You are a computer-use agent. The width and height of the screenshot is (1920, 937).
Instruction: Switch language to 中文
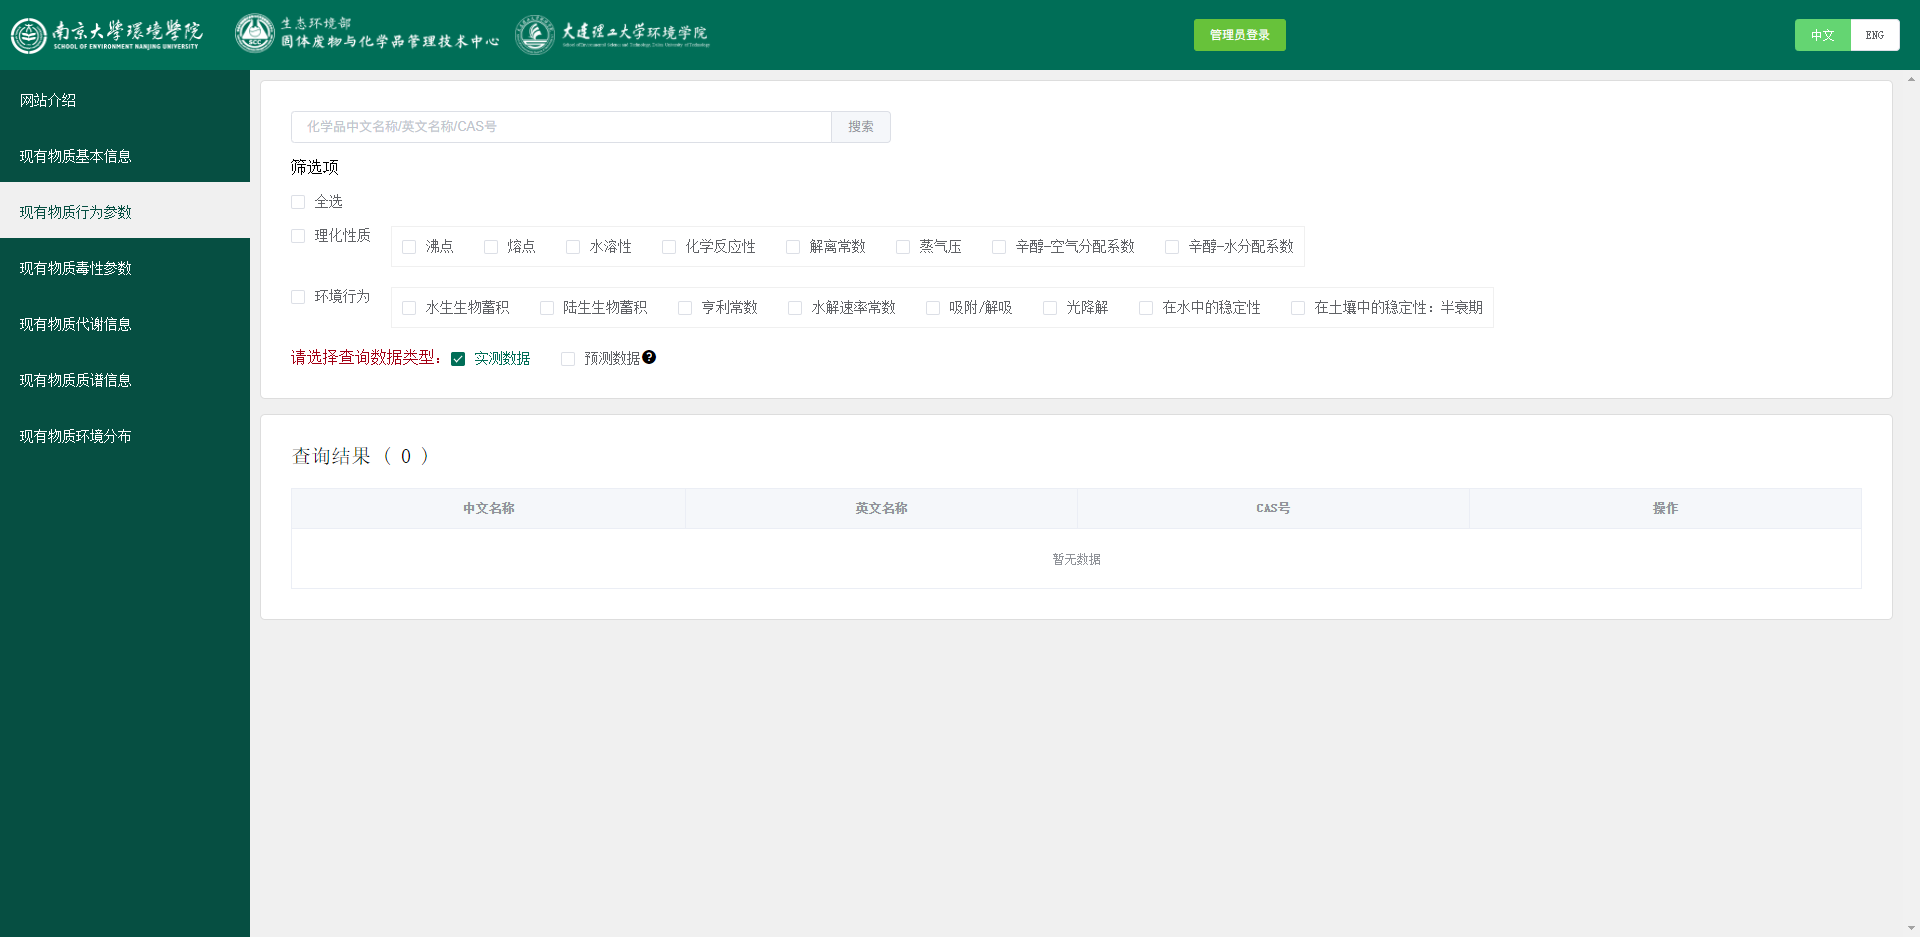pos(1822,35)
